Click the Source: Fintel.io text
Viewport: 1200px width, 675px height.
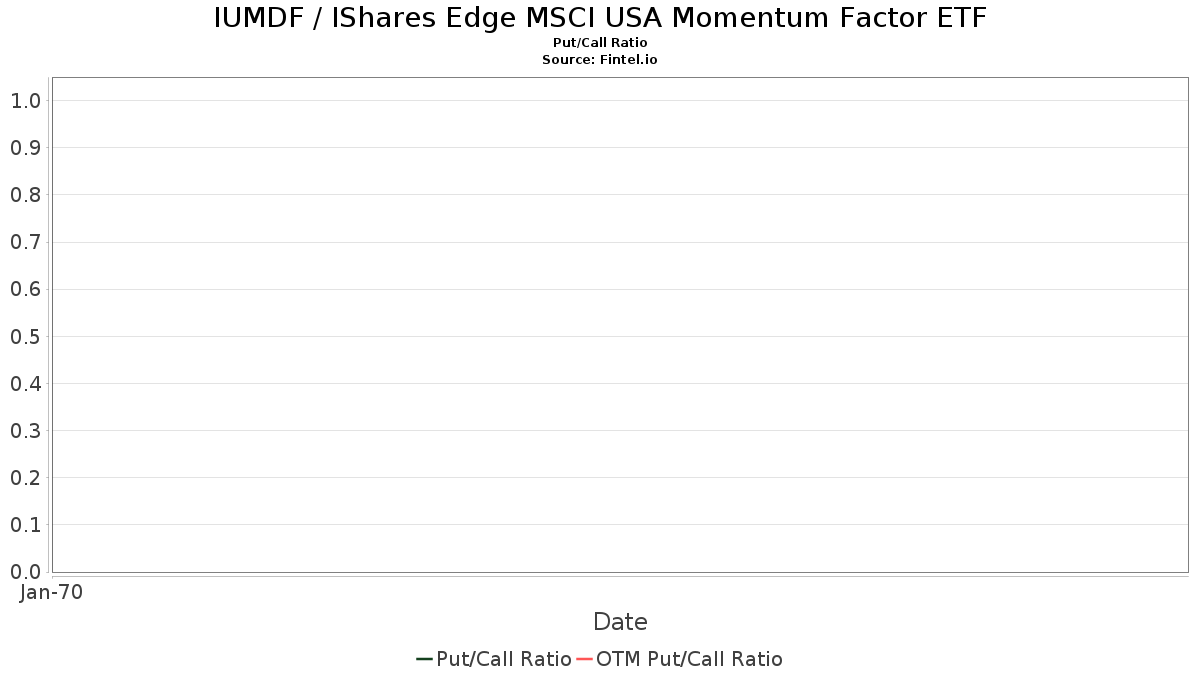coord(600,60)
